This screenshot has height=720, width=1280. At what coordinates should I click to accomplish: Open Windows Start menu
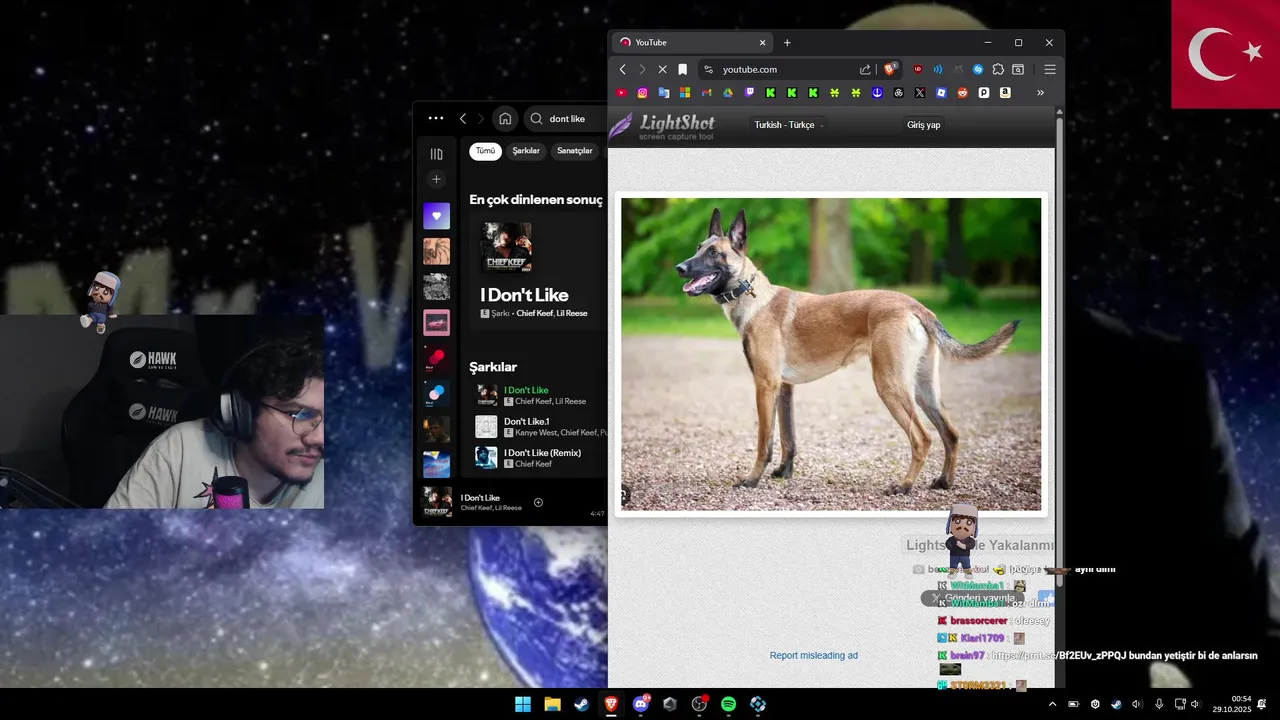[523, 704]
